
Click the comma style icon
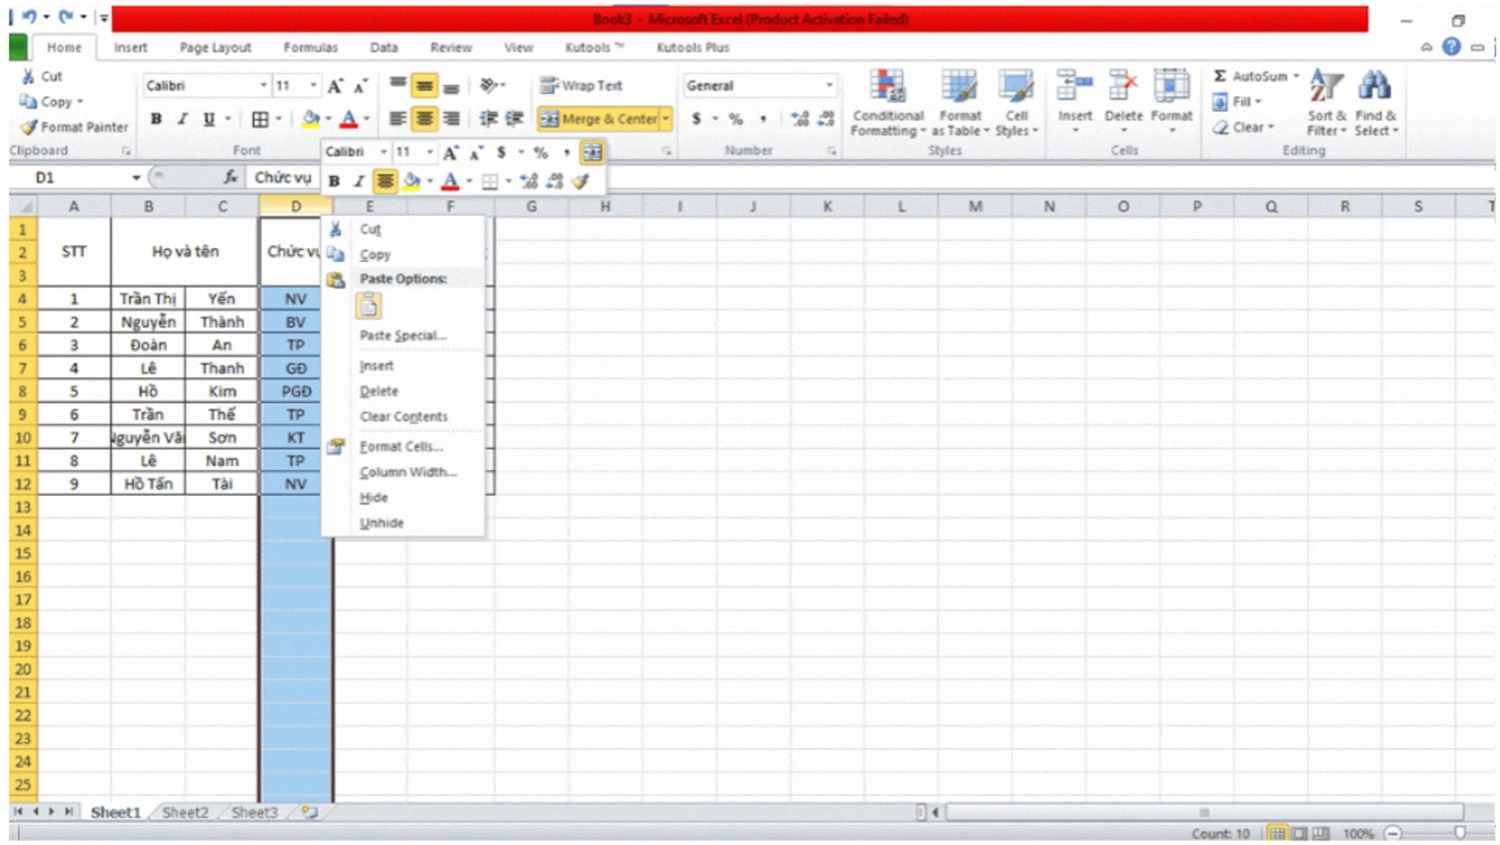coord(763,119)
